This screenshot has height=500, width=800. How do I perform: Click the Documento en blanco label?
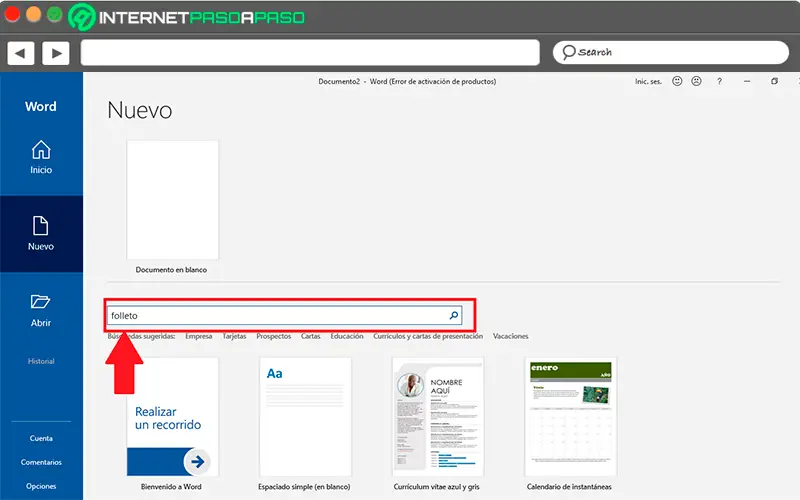(171, 269)
